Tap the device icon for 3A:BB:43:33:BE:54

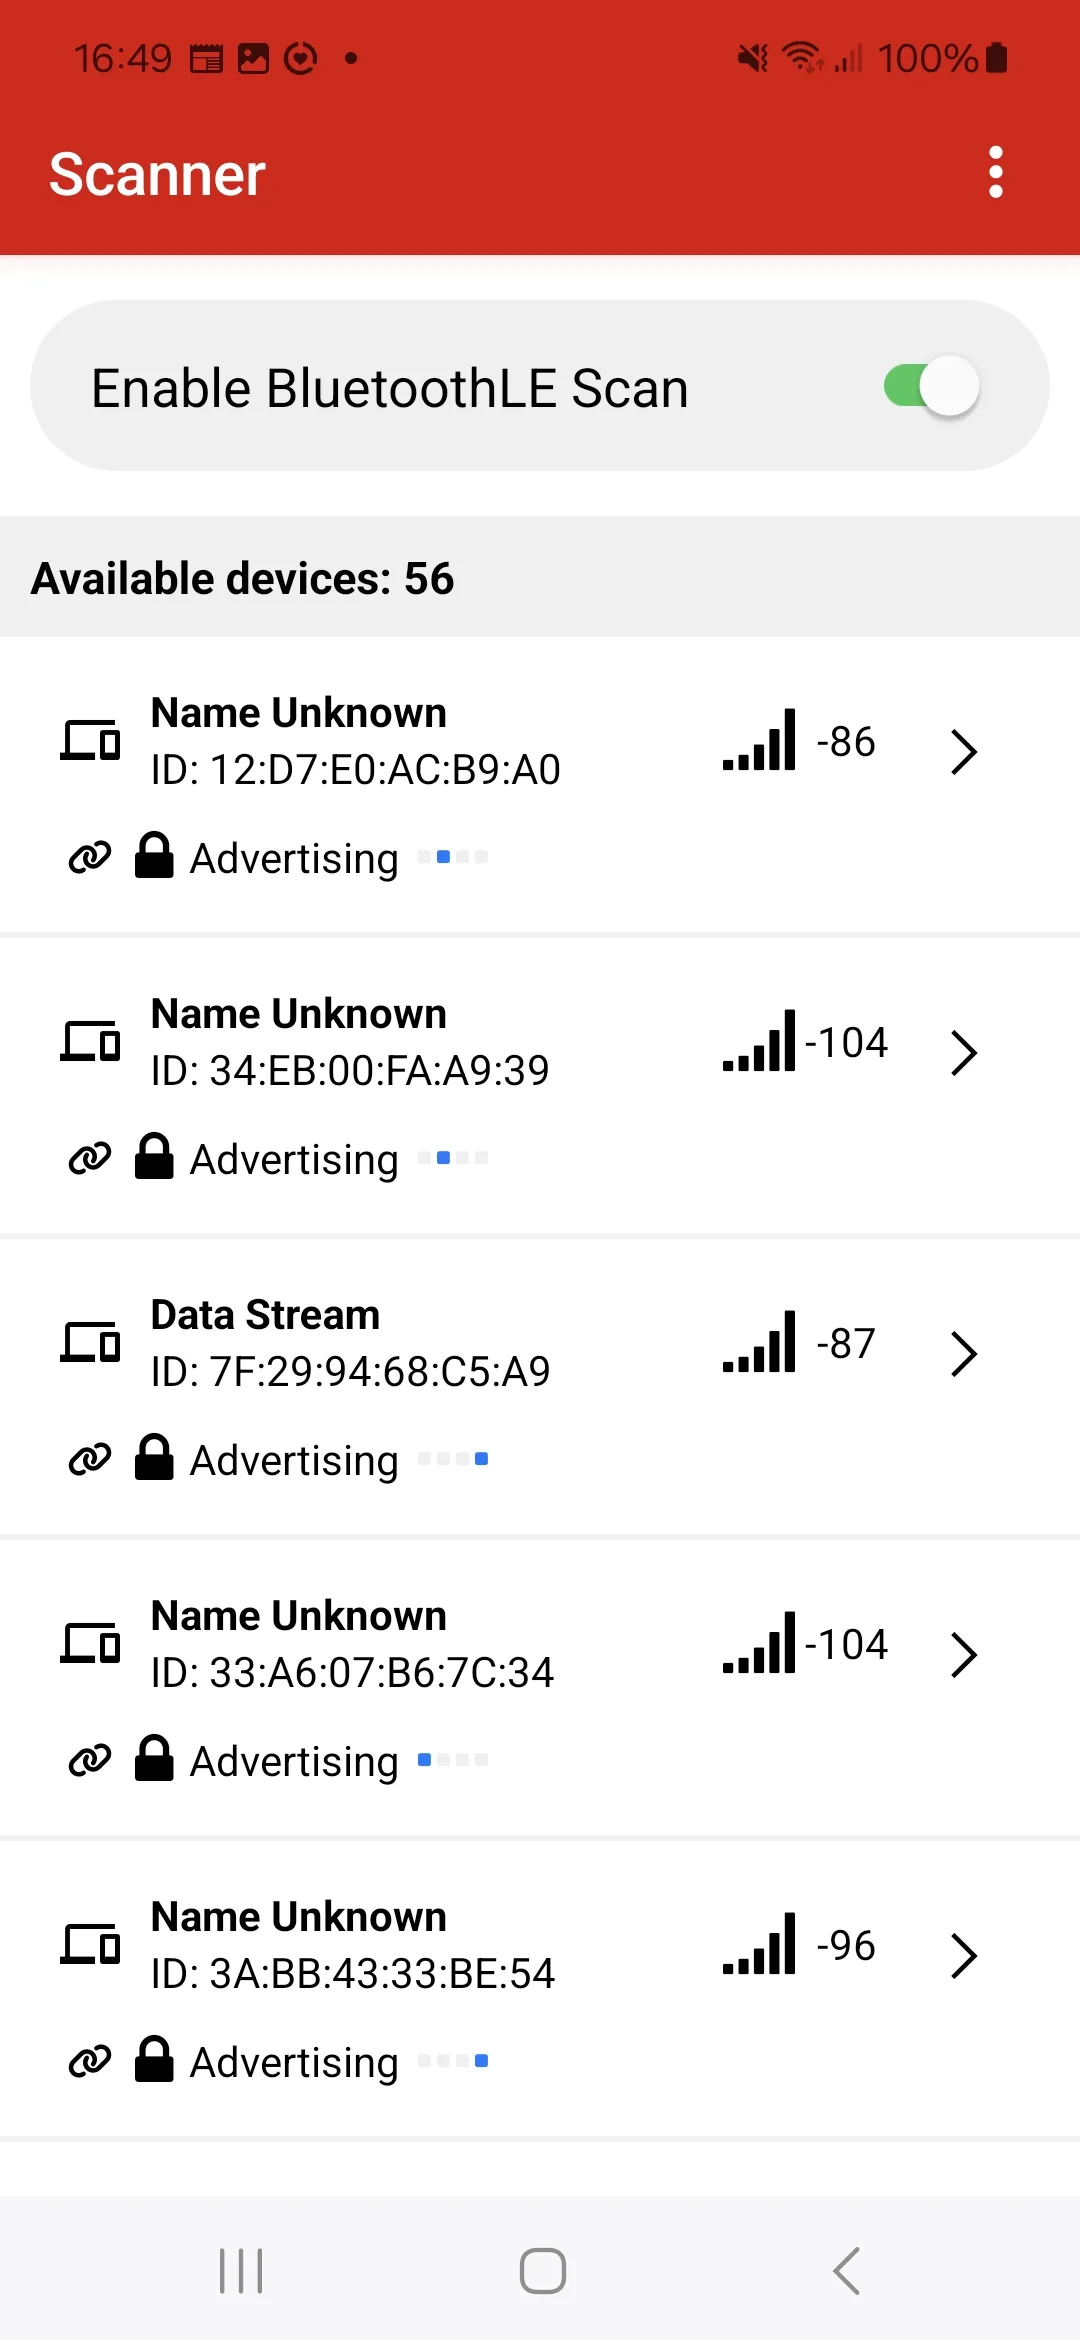pyautogui.click(x=91, y=1945)
